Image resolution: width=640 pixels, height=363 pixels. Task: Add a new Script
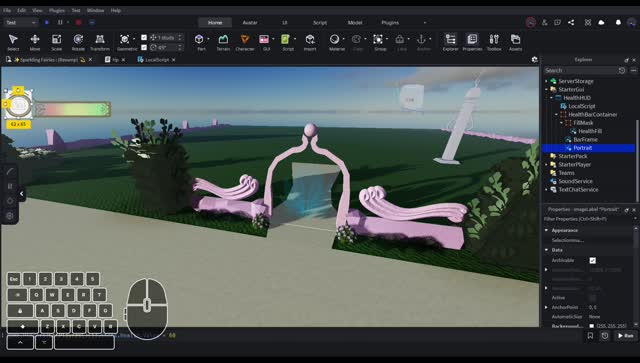pyautogui.click(x=286, y=39)
